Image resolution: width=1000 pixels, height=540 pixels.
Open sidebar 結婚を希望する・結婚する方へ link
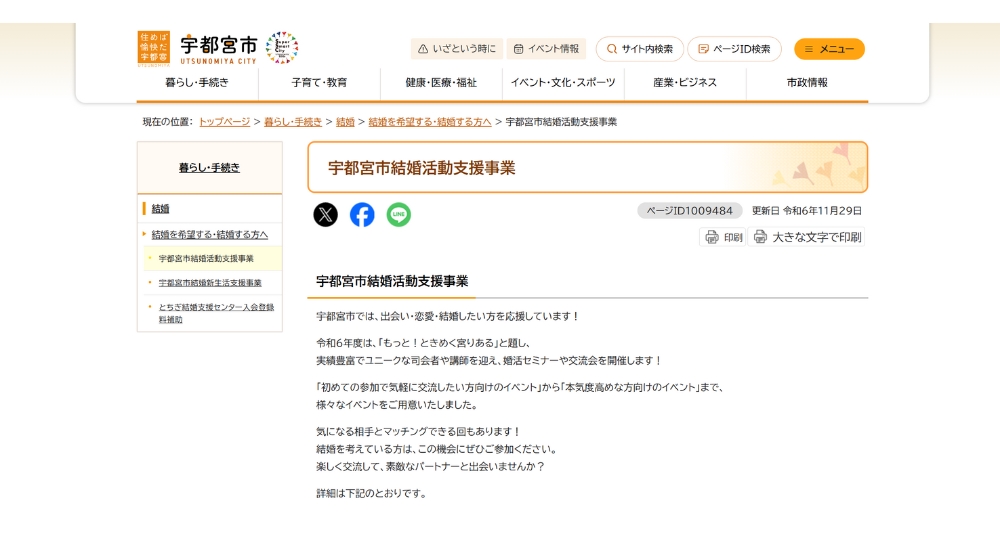pos(210,235)
